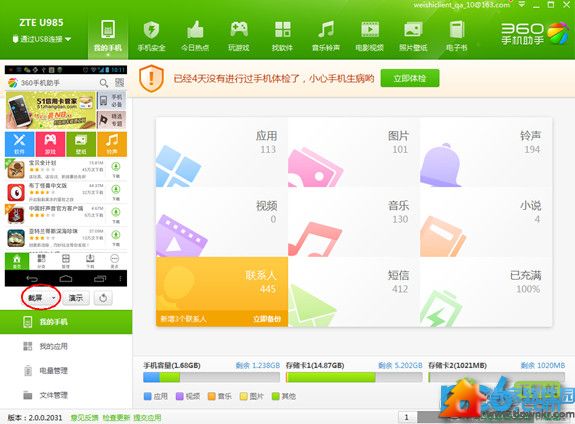Tap the Android back button in phone mirror
The width and height of the screenshot is (575, 424).
point(32,279)
